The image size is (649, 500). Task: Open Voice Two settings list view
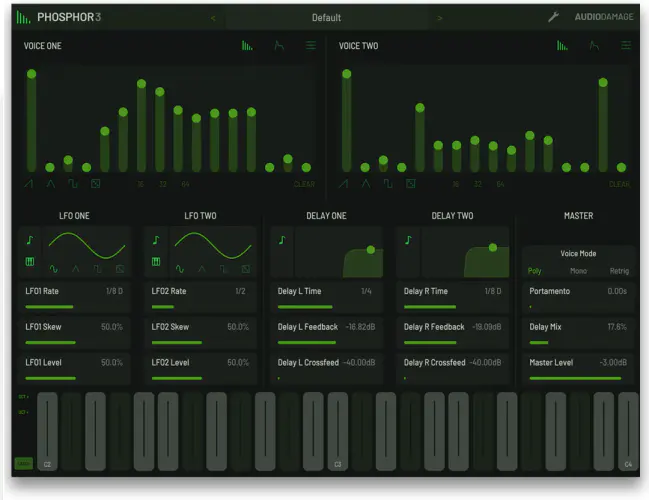(x=626, y=46)
